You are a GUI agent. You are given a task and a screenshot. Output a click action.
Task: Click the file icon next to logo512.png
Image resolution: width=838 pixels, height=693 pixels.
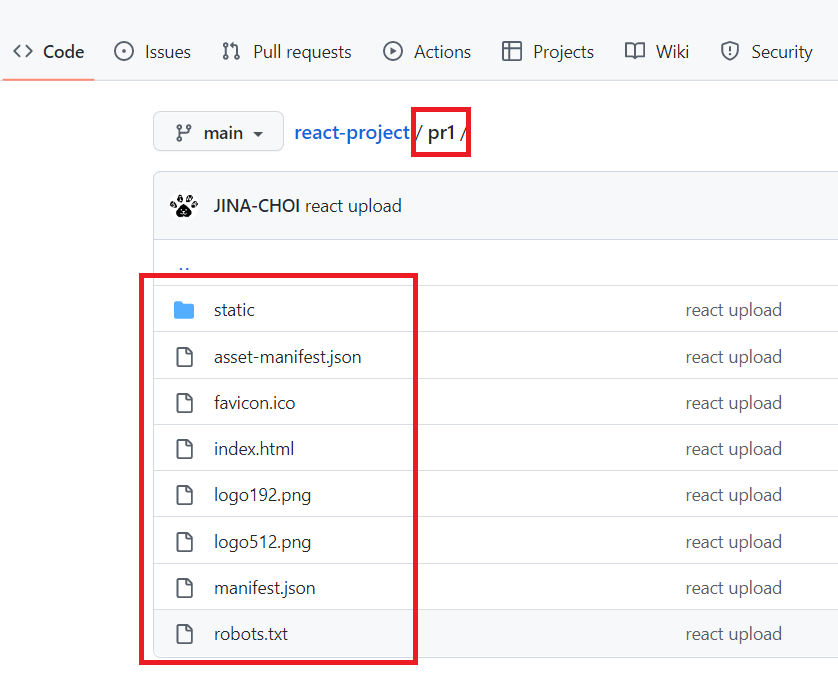(x=185, y=541)
